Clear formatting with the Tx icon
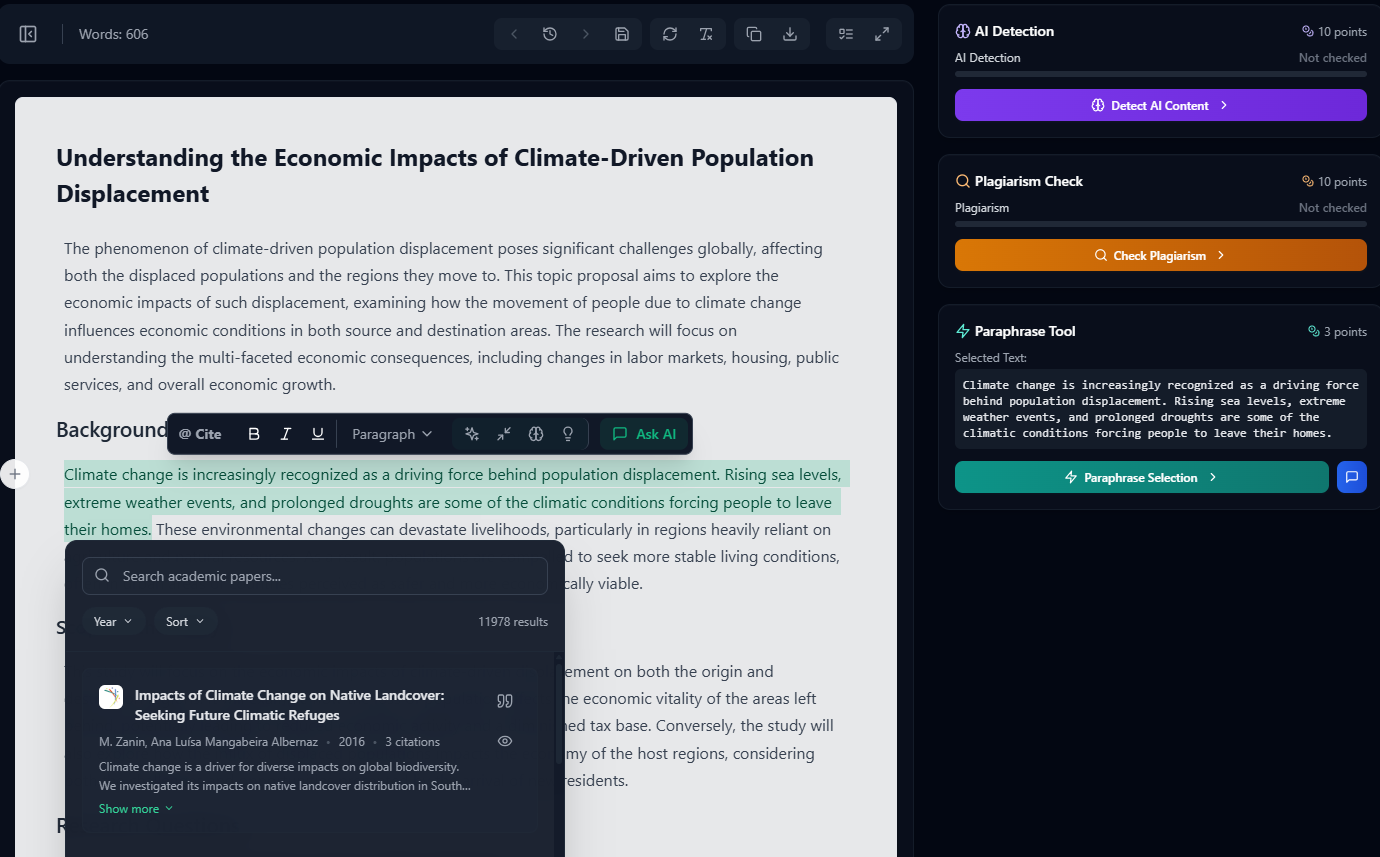 pyautogui.click(x=706, y=33)
